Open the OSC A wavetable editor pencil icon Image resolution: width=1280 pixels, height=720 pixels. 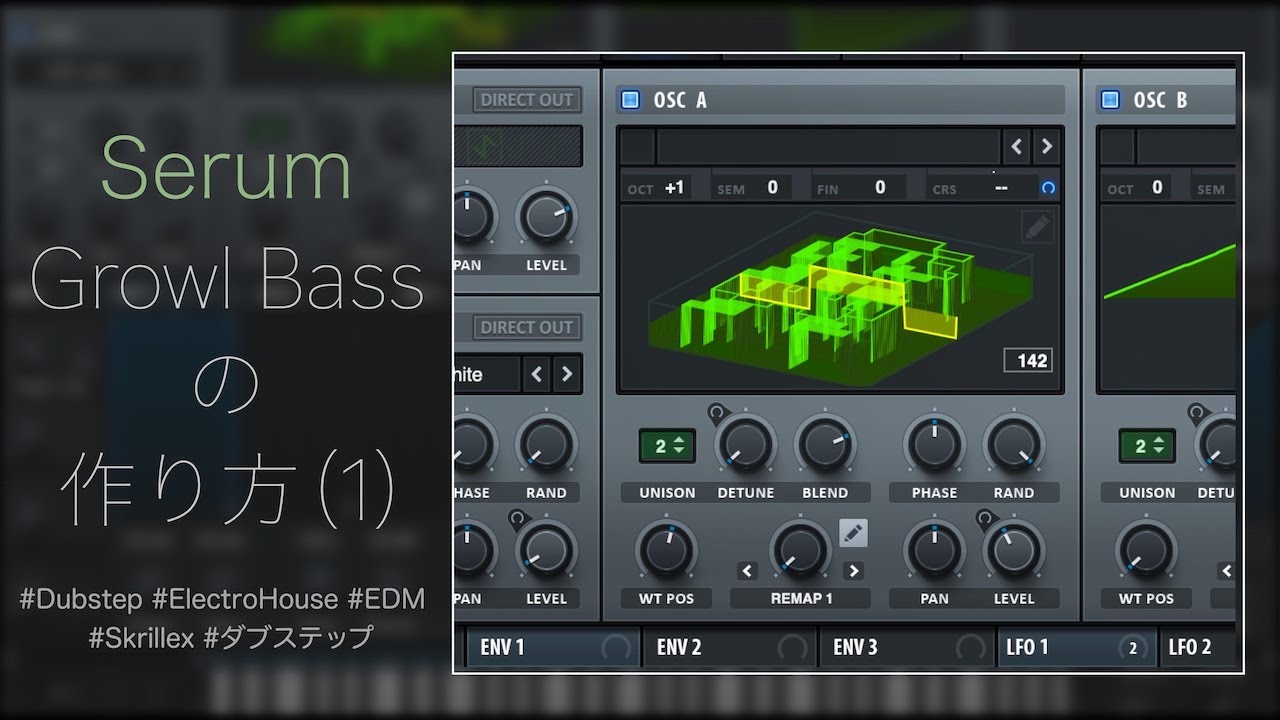[1038, 227]
